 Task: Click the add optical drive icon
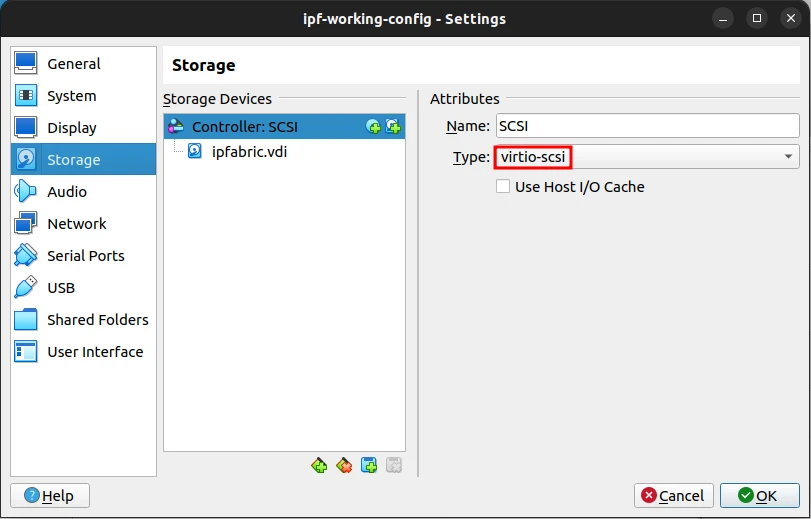373,127
